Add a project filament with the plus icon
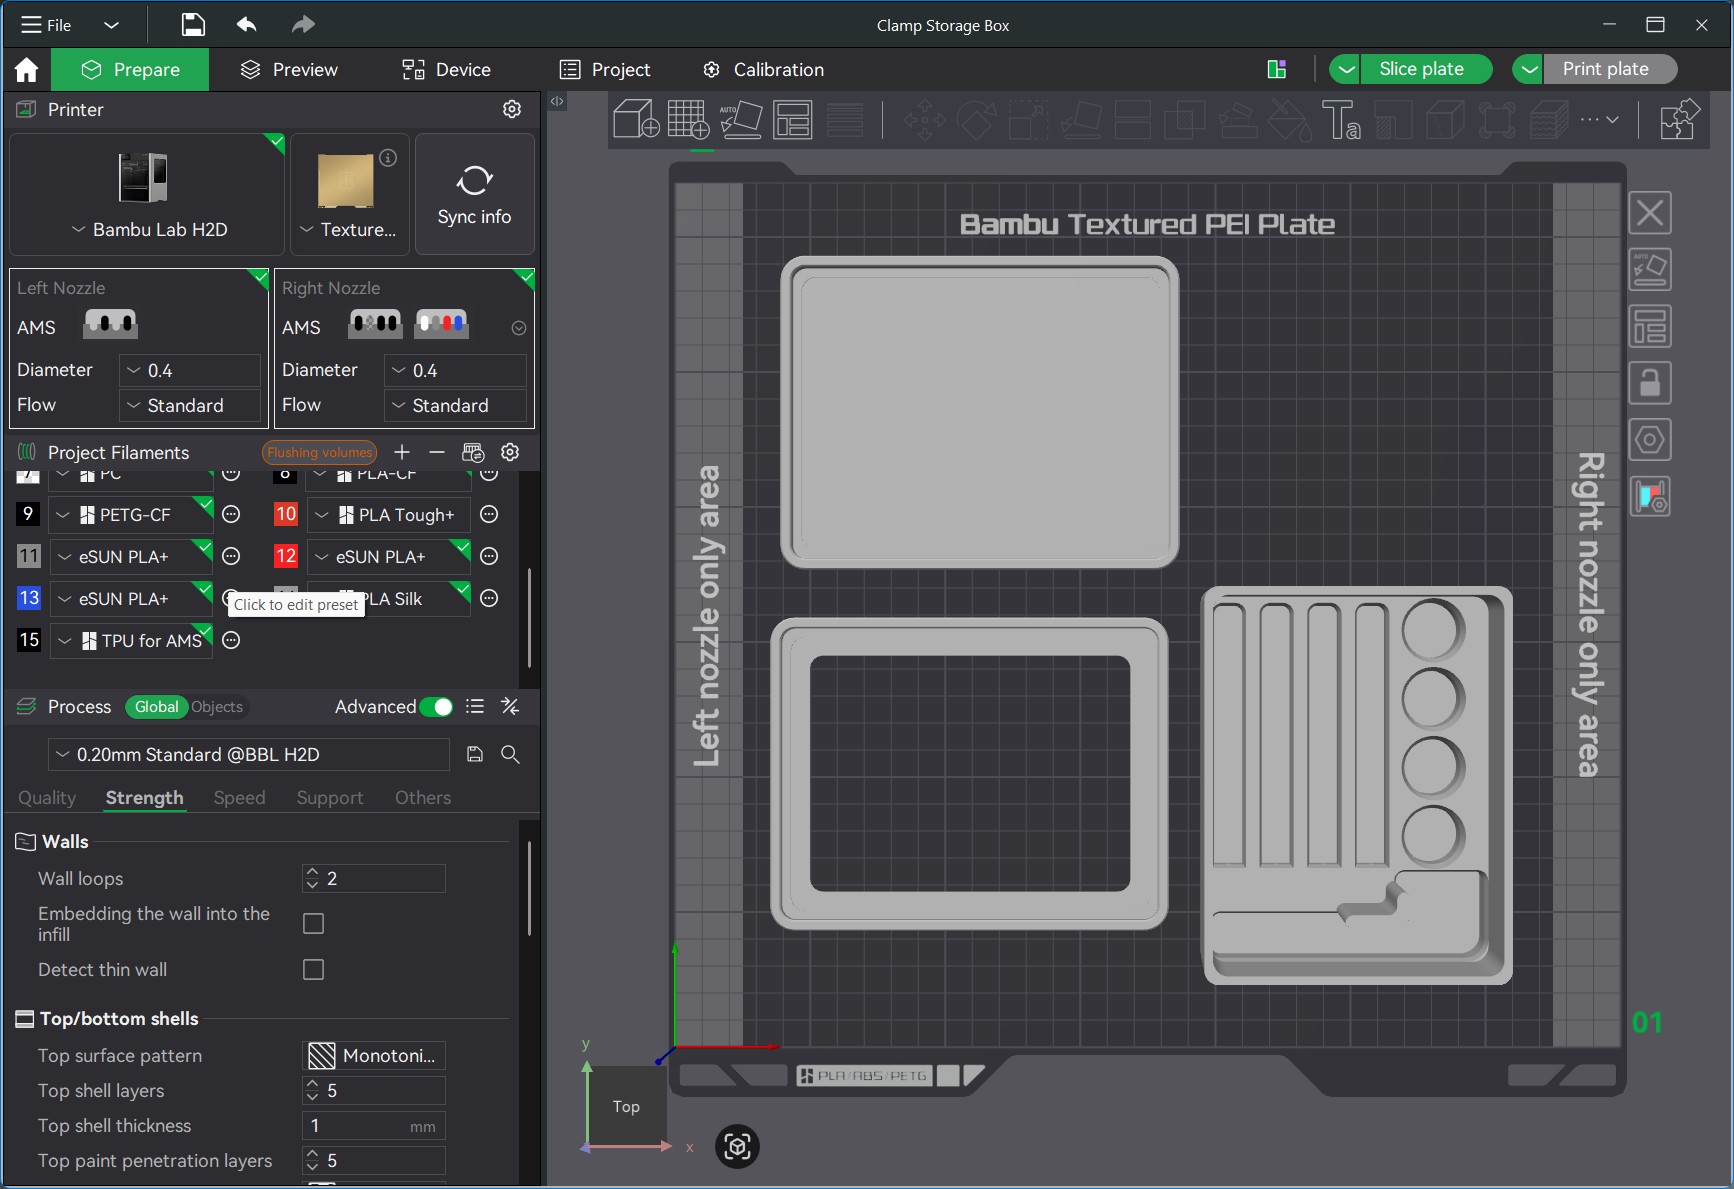 point(402,452)
